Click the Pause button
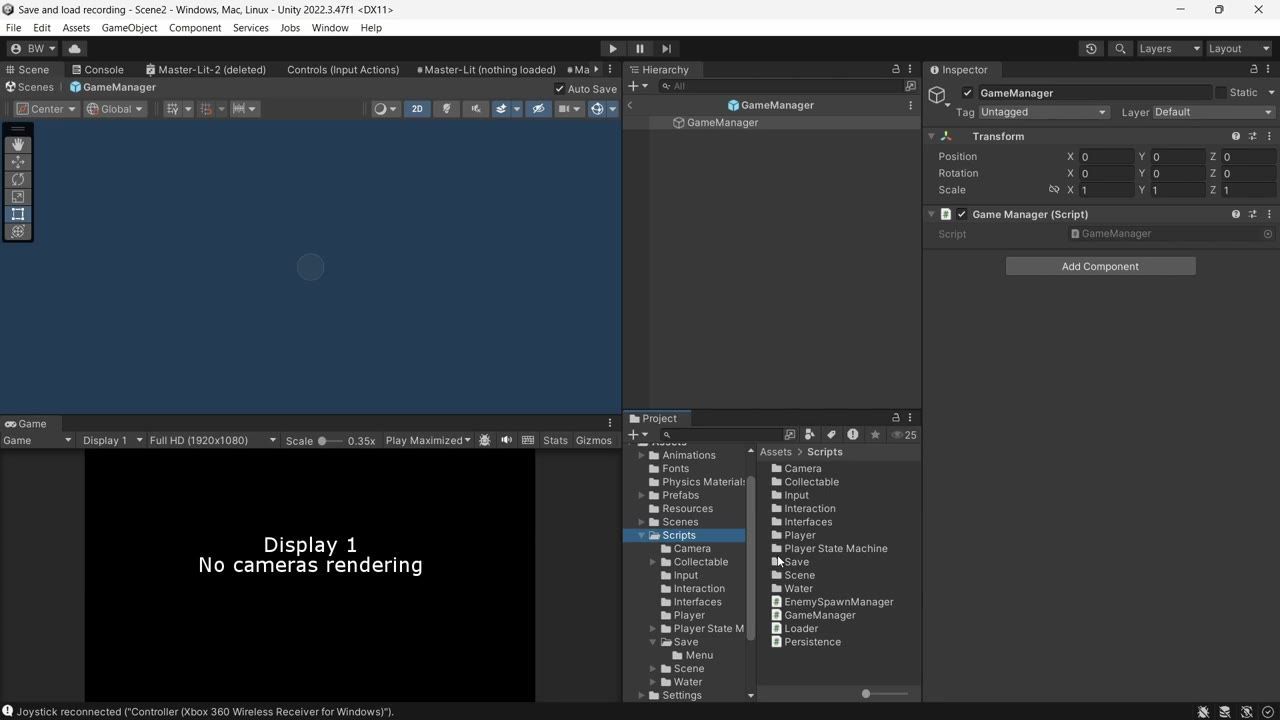The width and height of the screenshot is (1280, 720). [640, 48]
